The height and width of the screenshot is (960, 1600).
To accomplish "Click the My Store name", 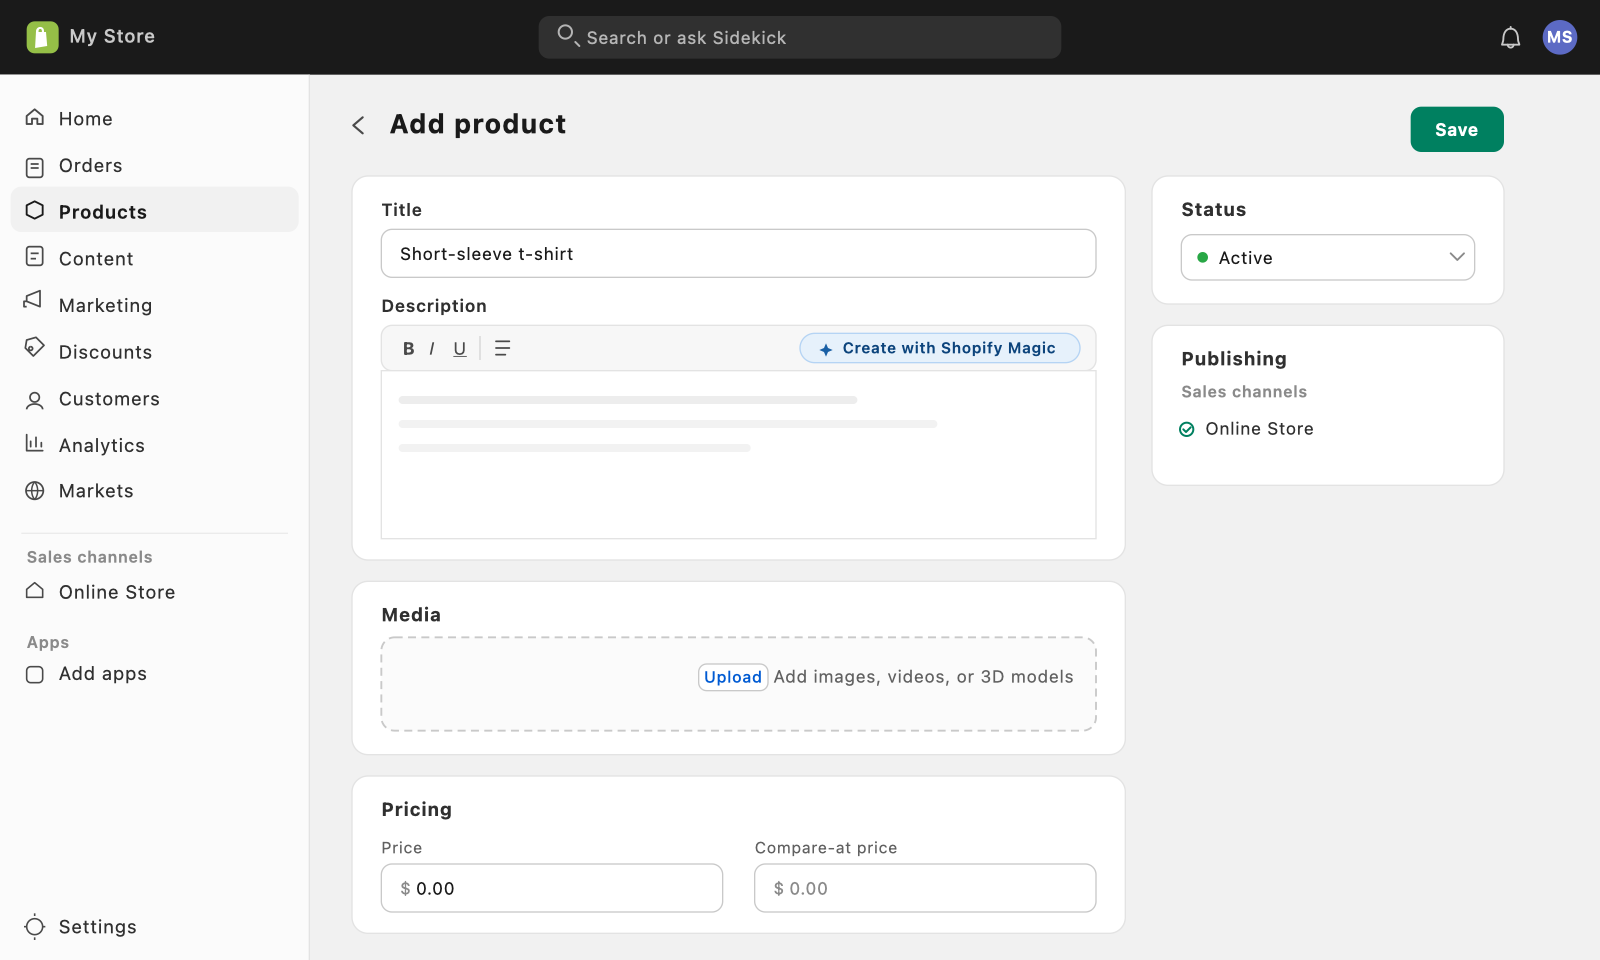I will [x=112, y=36].
